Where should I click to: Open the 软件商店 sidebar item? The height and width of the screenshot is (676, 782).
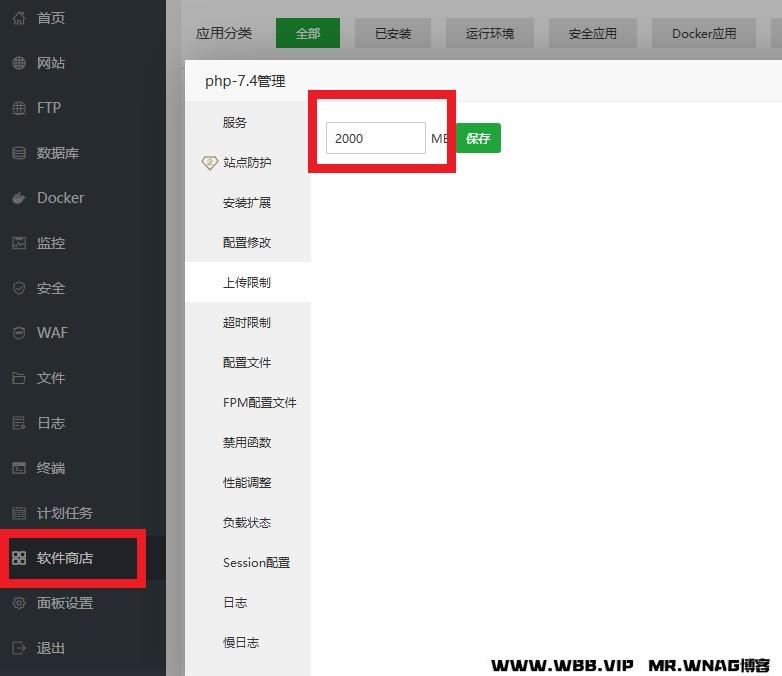pos(65,558)
